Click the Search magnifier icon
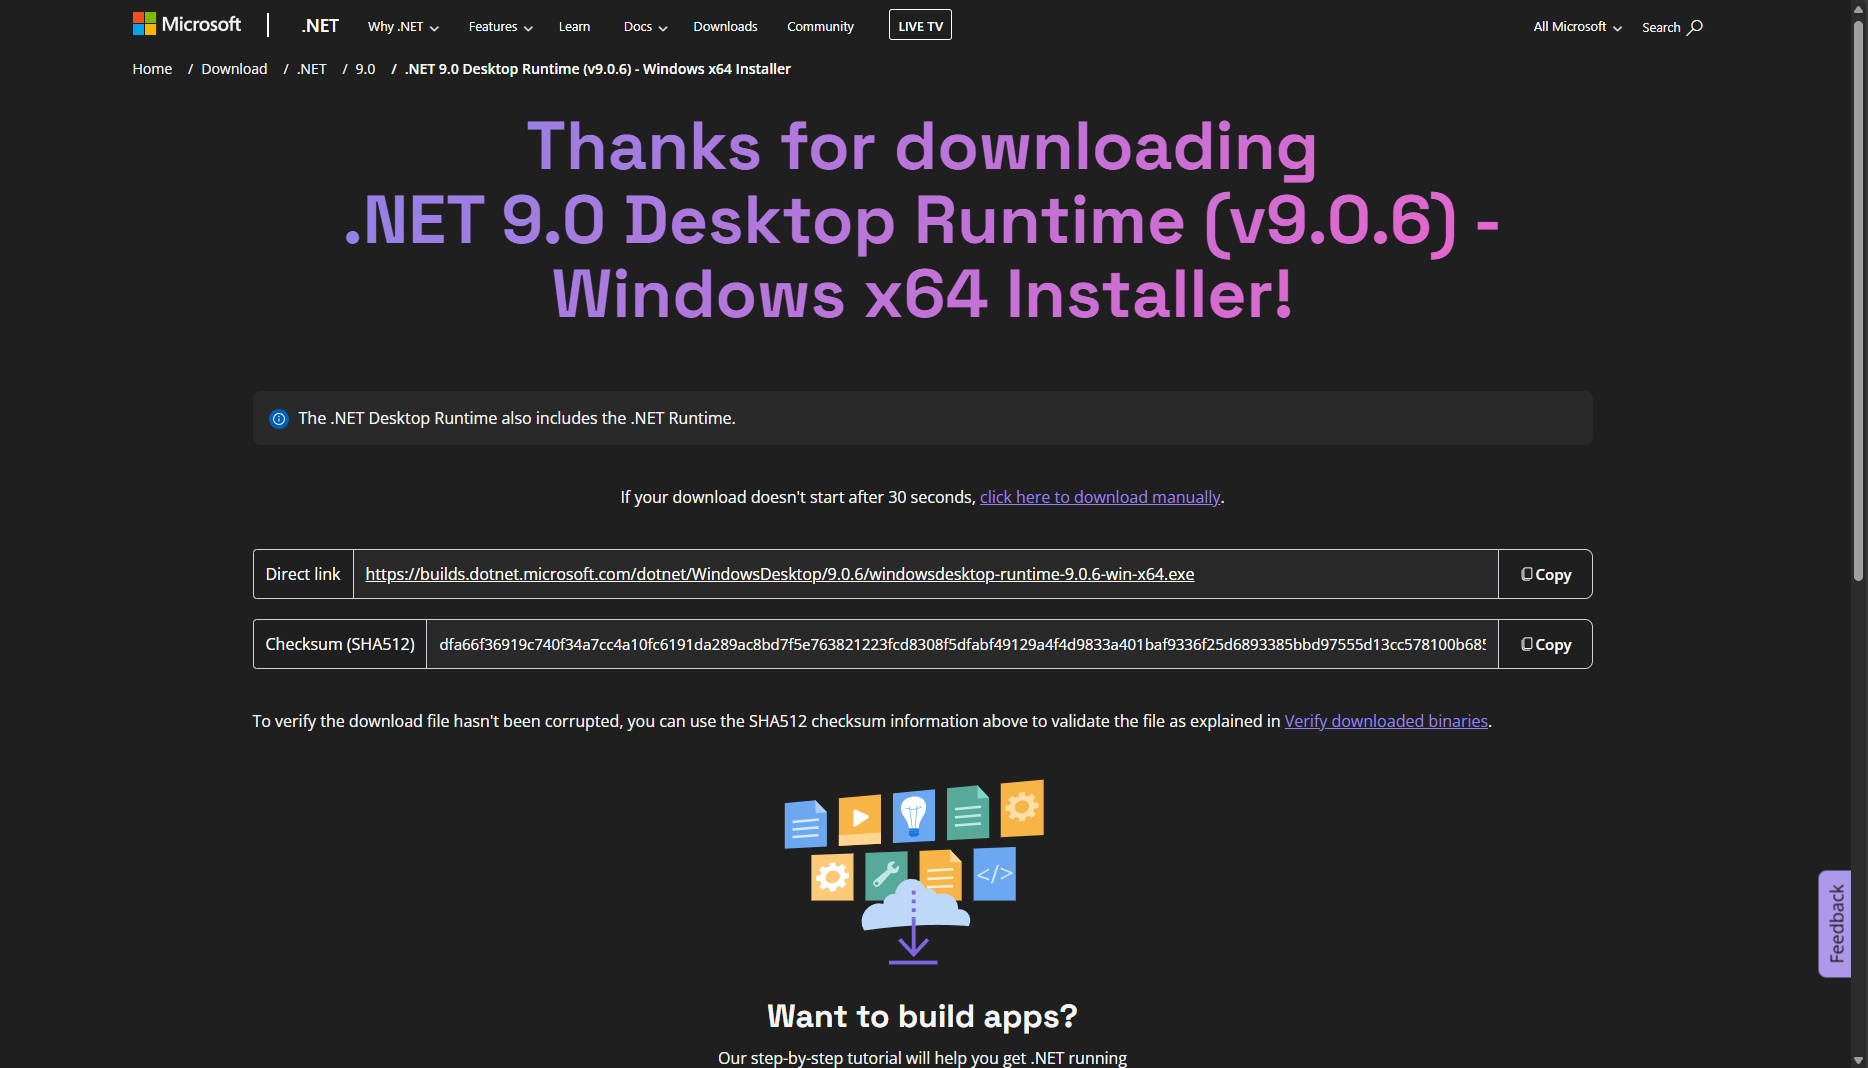1868x1068 pixels. (x=1695, y=27)
